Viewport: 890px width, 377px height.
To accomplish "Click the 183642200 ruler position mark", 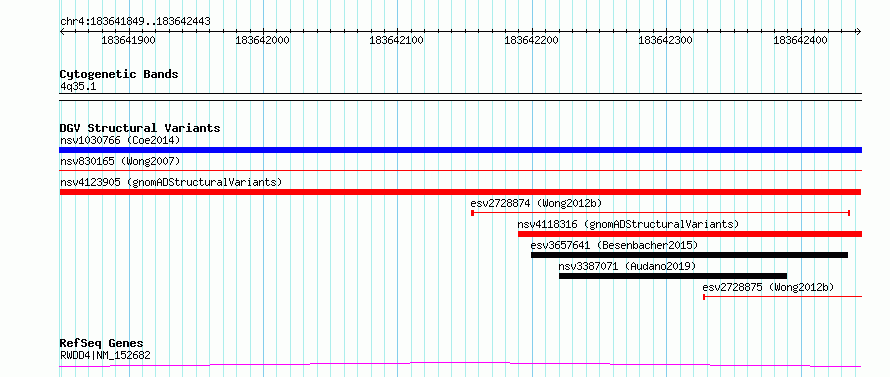I will pos(531,41).
